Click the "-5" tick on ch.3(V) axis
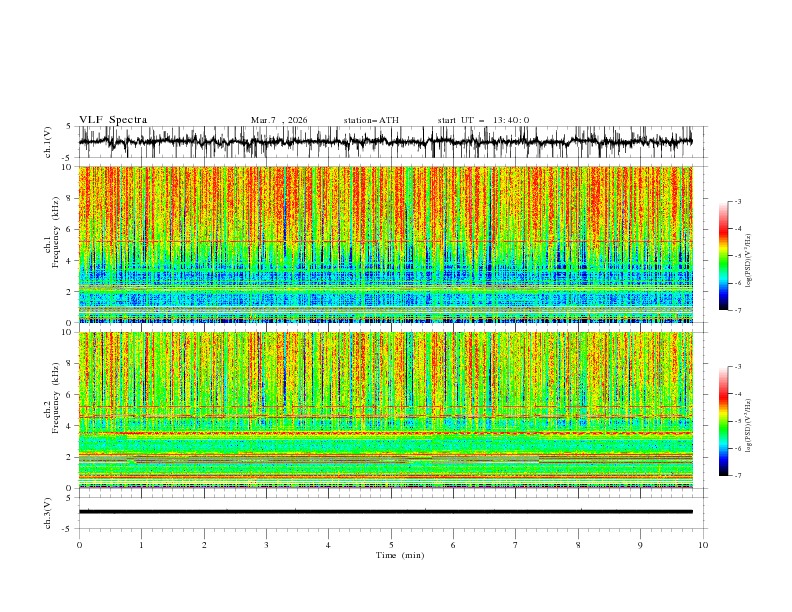 [x=67, y=529]
